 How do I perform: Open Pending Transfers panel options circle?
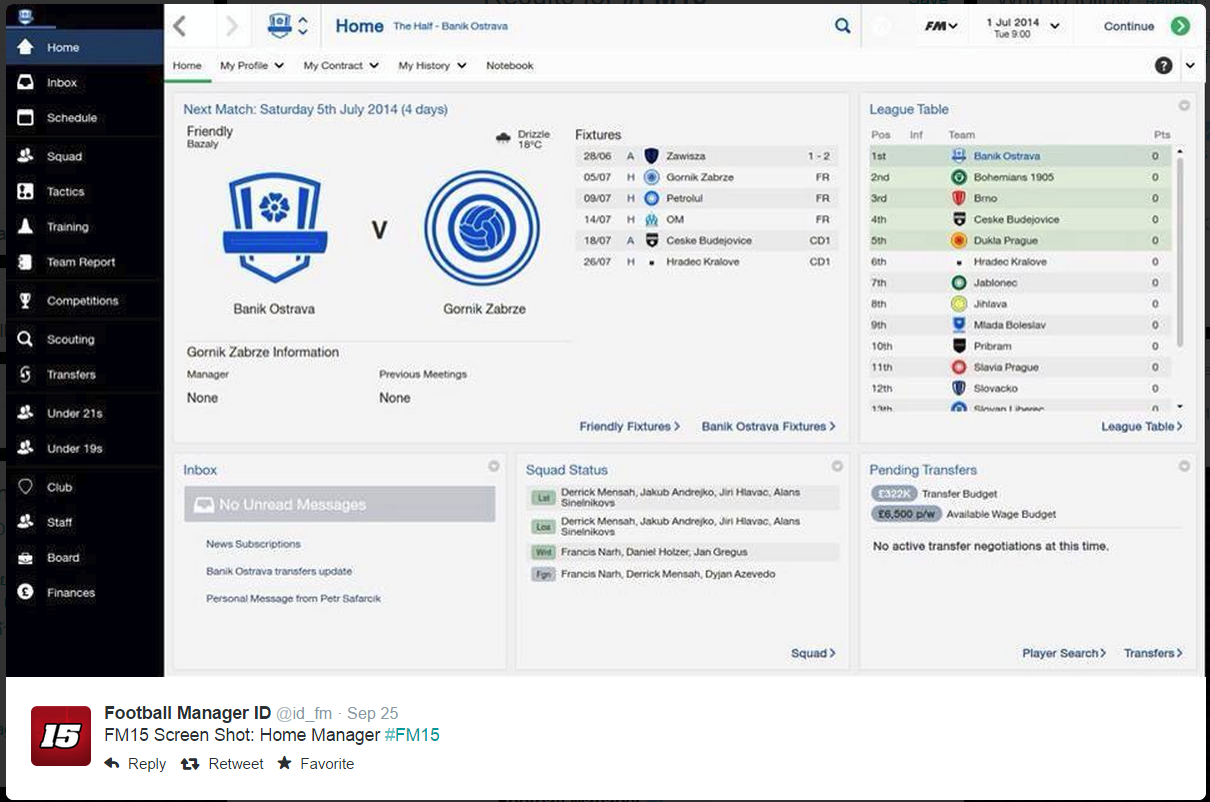[x=1184, y=466]
